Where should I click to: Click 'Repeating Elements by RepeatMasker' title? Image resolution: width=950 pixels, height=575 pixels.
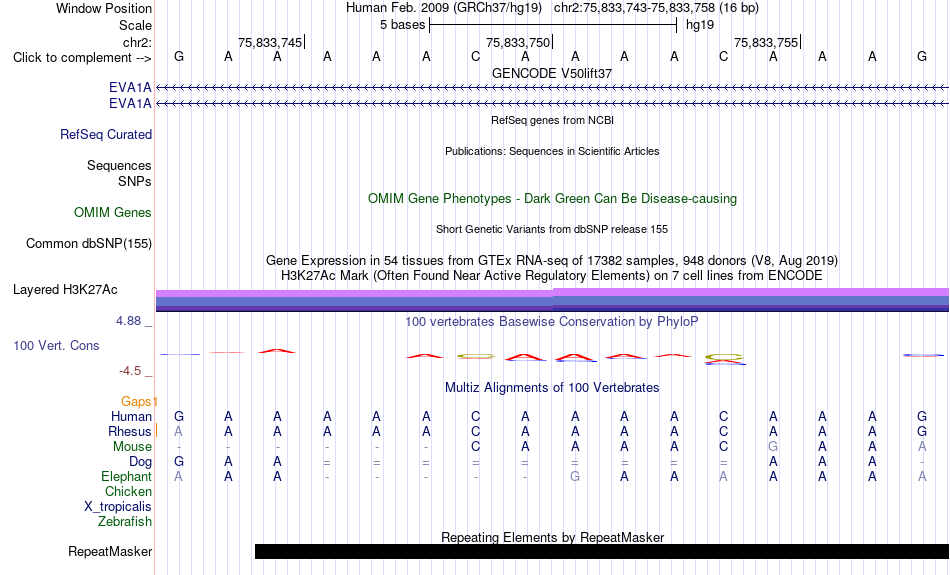553,537
